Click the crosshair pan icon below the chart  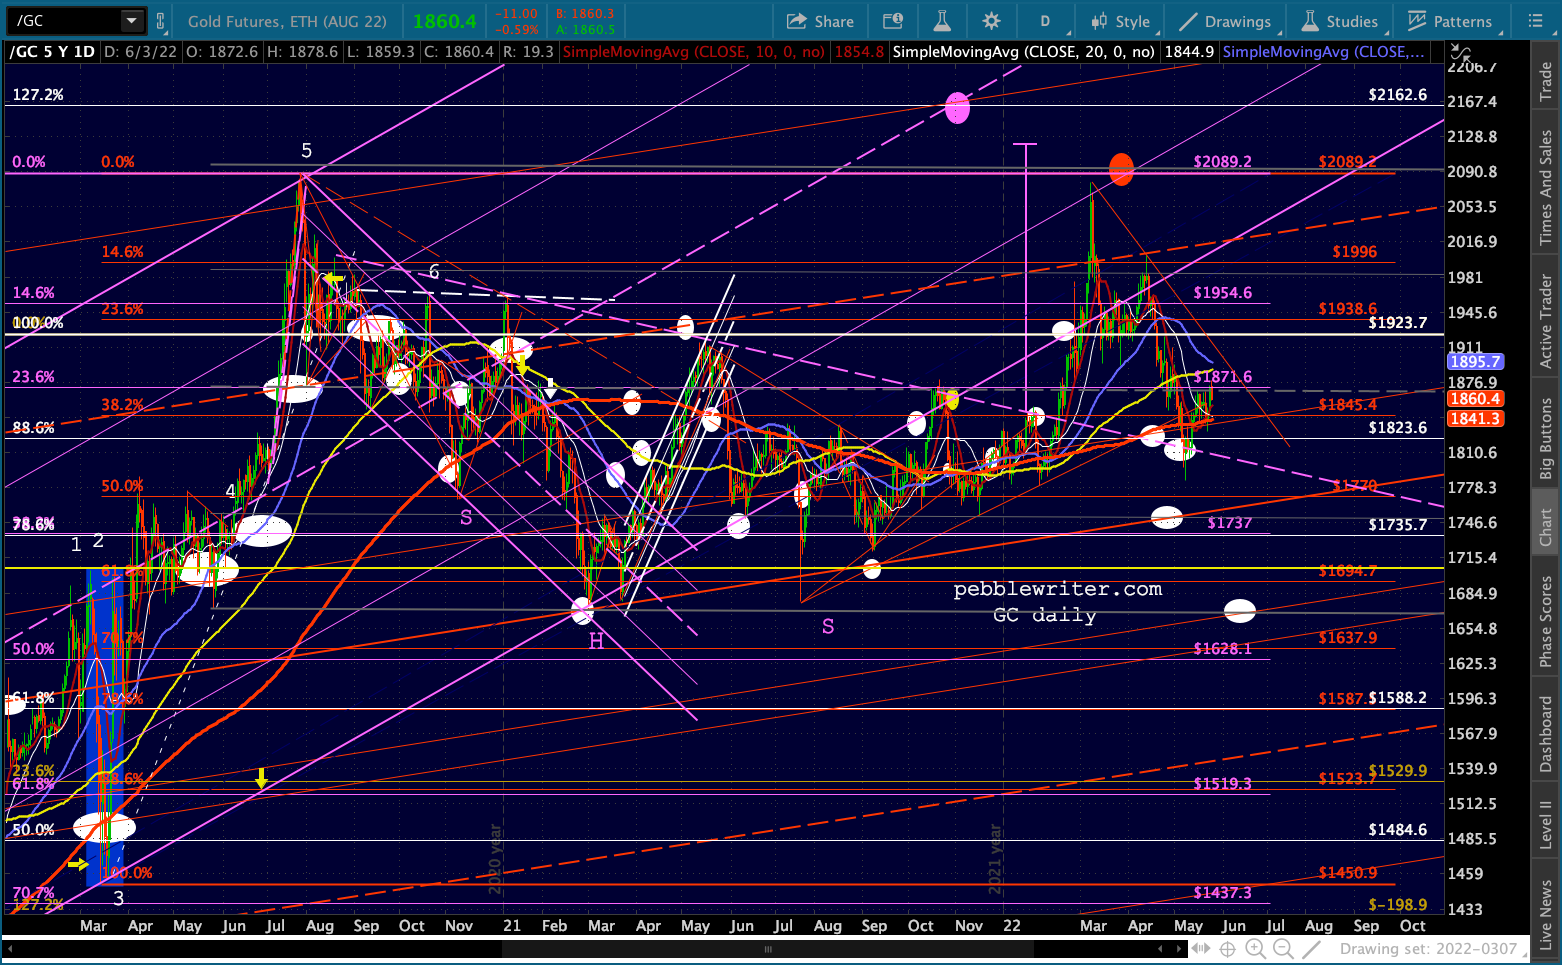[x=1228, y=949]
